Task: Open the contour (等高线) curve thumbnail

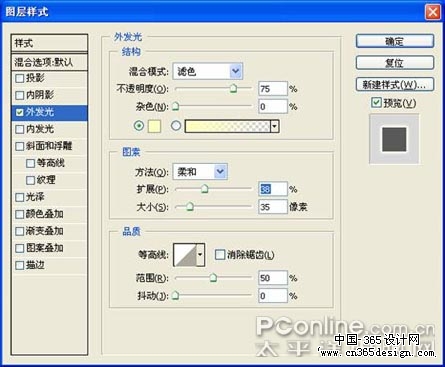Action: [x=185, y=255]
